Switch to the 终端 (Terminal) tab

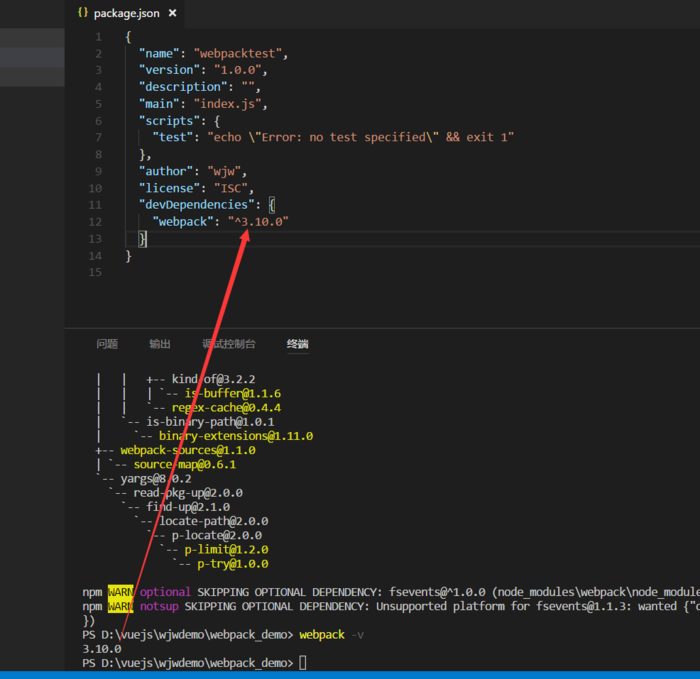[297, 344]
